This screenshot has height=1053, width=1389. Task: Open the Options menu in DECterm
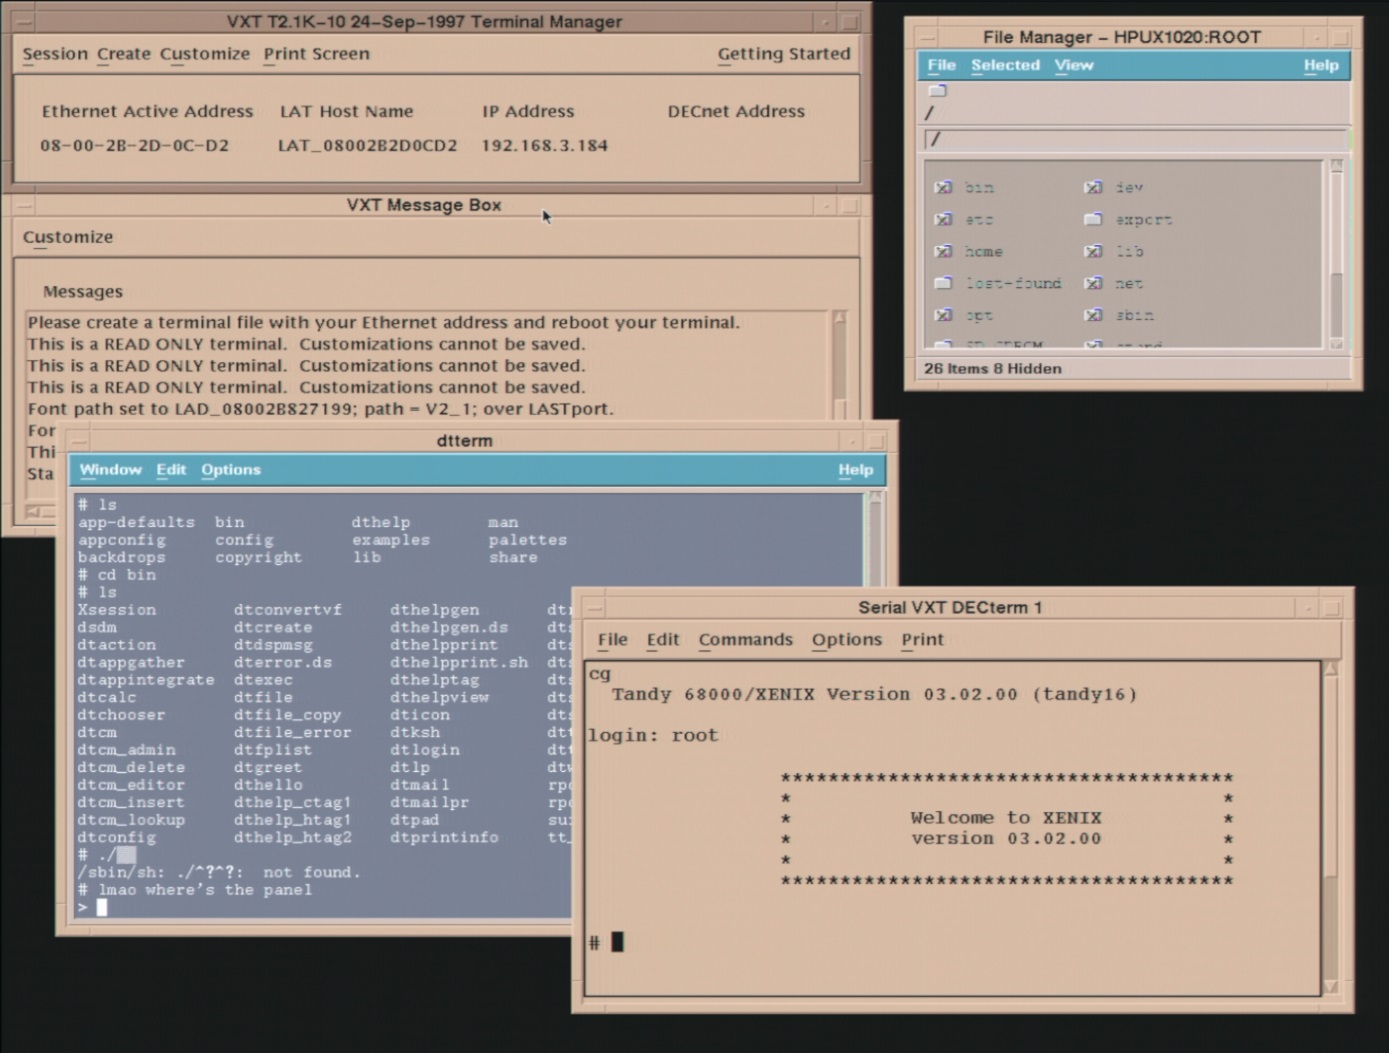click(847, 640)
